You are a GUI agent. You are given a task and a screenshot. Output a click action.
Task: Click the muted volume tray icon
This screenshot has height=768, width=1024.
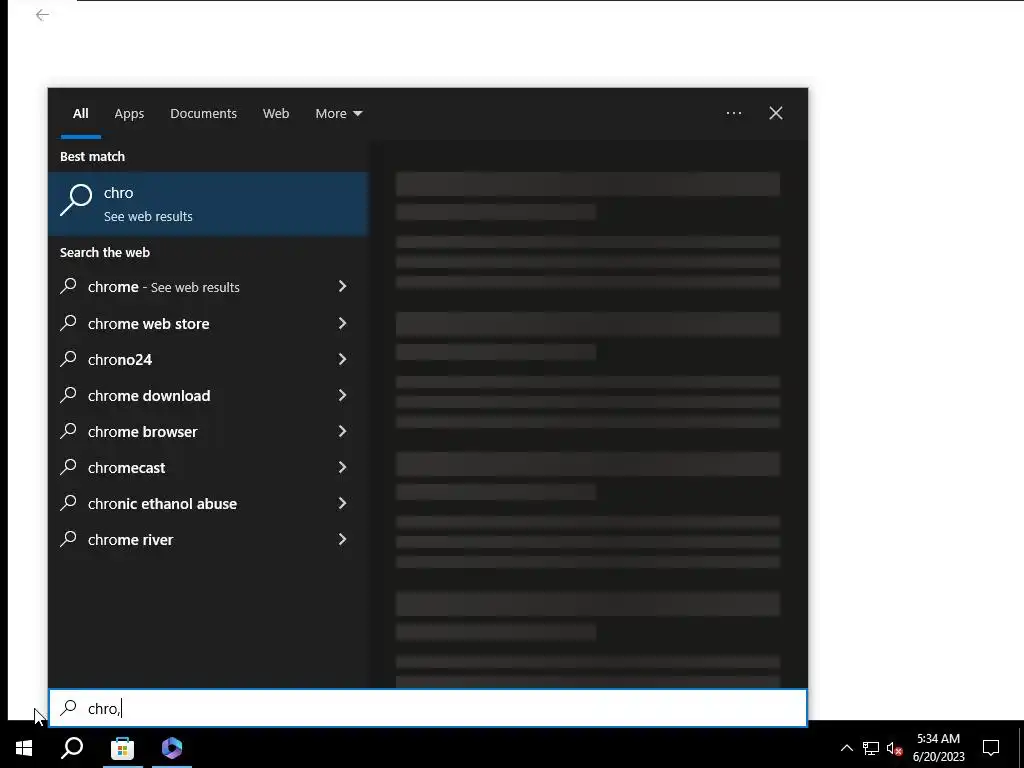[x=894, y=748]
